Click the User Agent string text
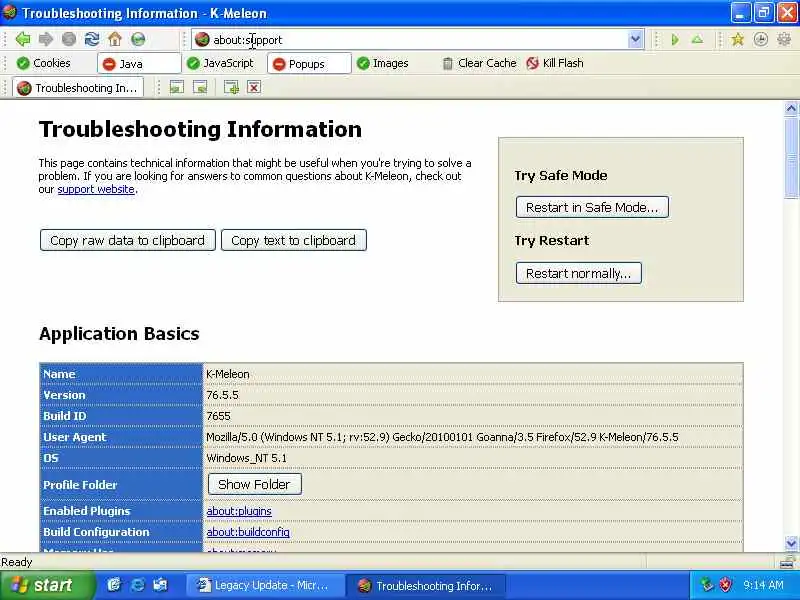The width and height of the screenshot is (800, 600). pos(442,437)
